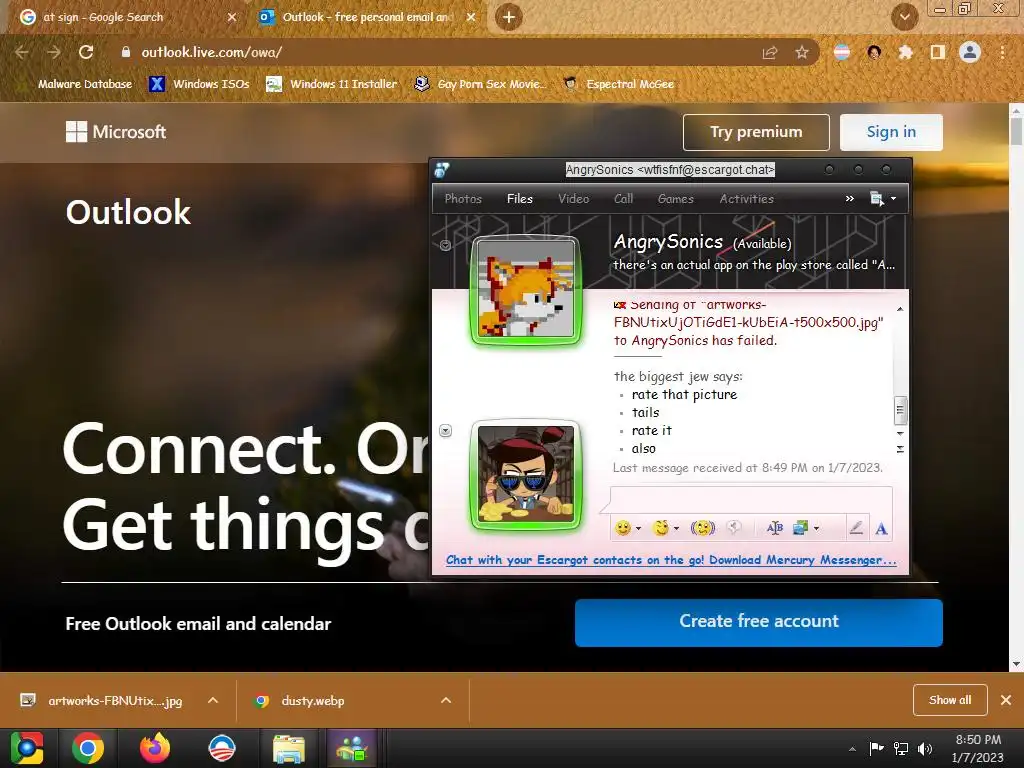Screen dimensions: 1024x768
Task: Click the Try premium button
Action: (756, 132)
